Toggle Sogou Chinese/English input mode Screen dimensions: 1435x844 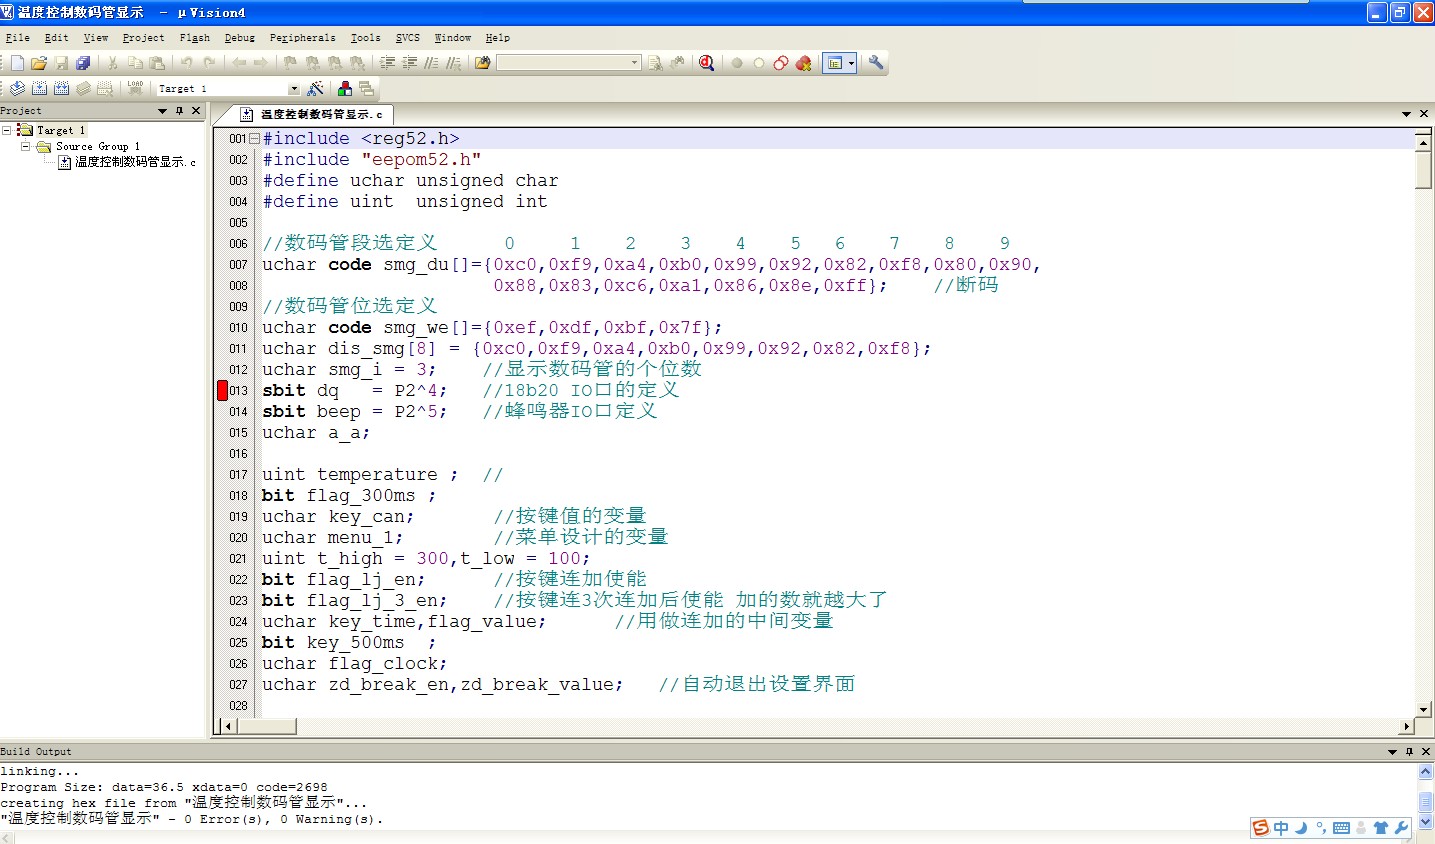click(x=1281, y=828)
